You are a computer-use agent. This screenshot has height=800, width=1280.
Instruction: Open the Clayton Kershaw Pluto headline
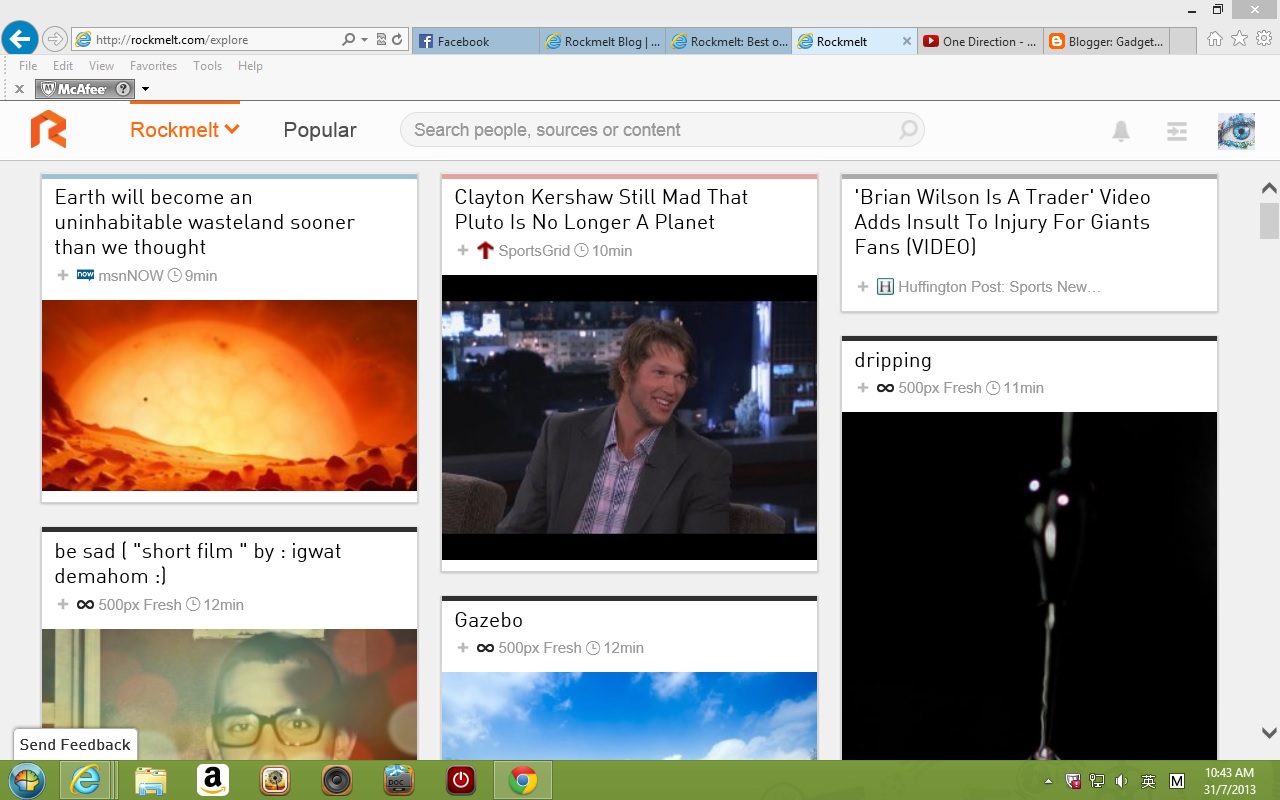(601, 210)
